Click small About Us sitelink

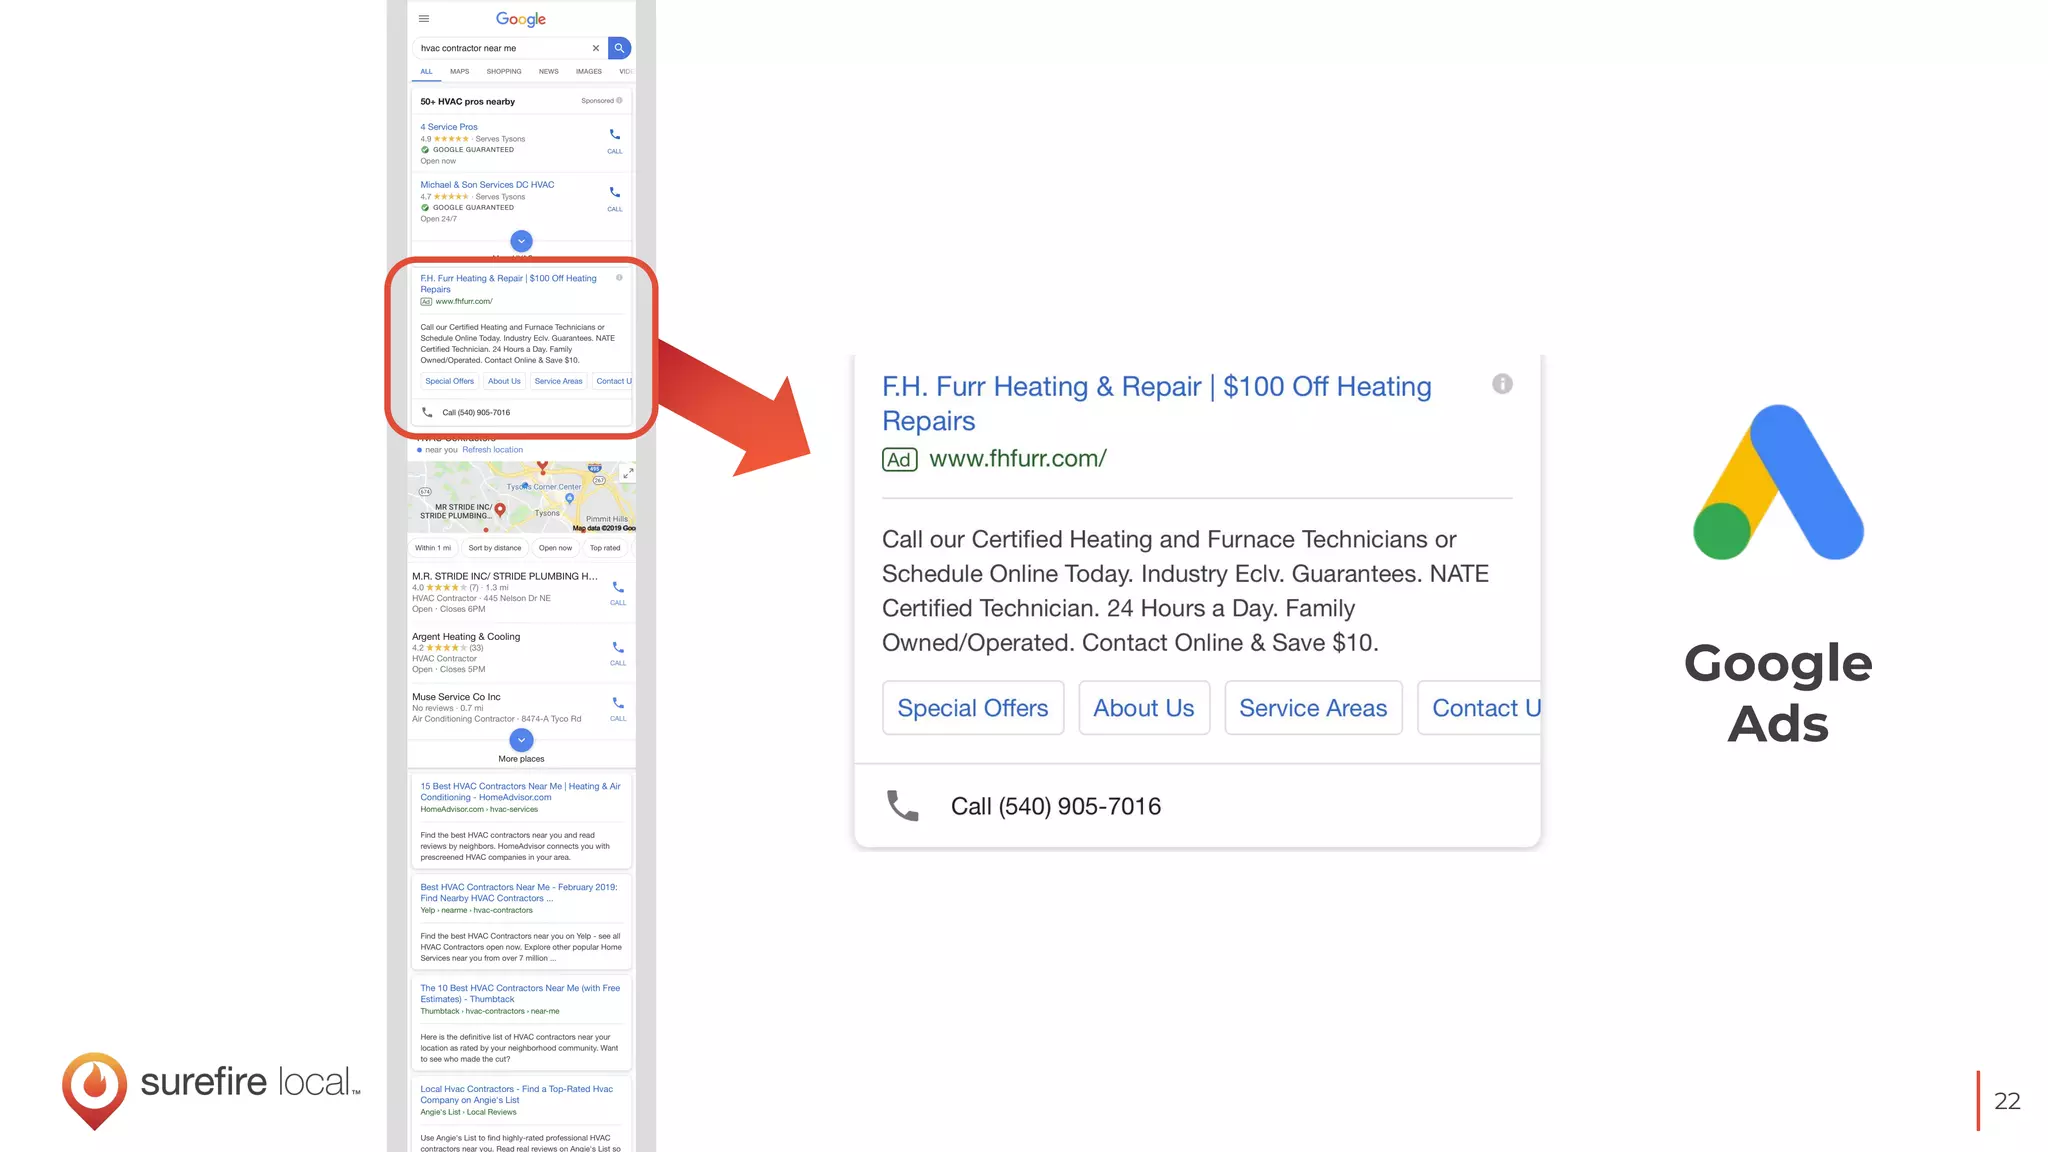pyautogui.click(x=504, y=381)
